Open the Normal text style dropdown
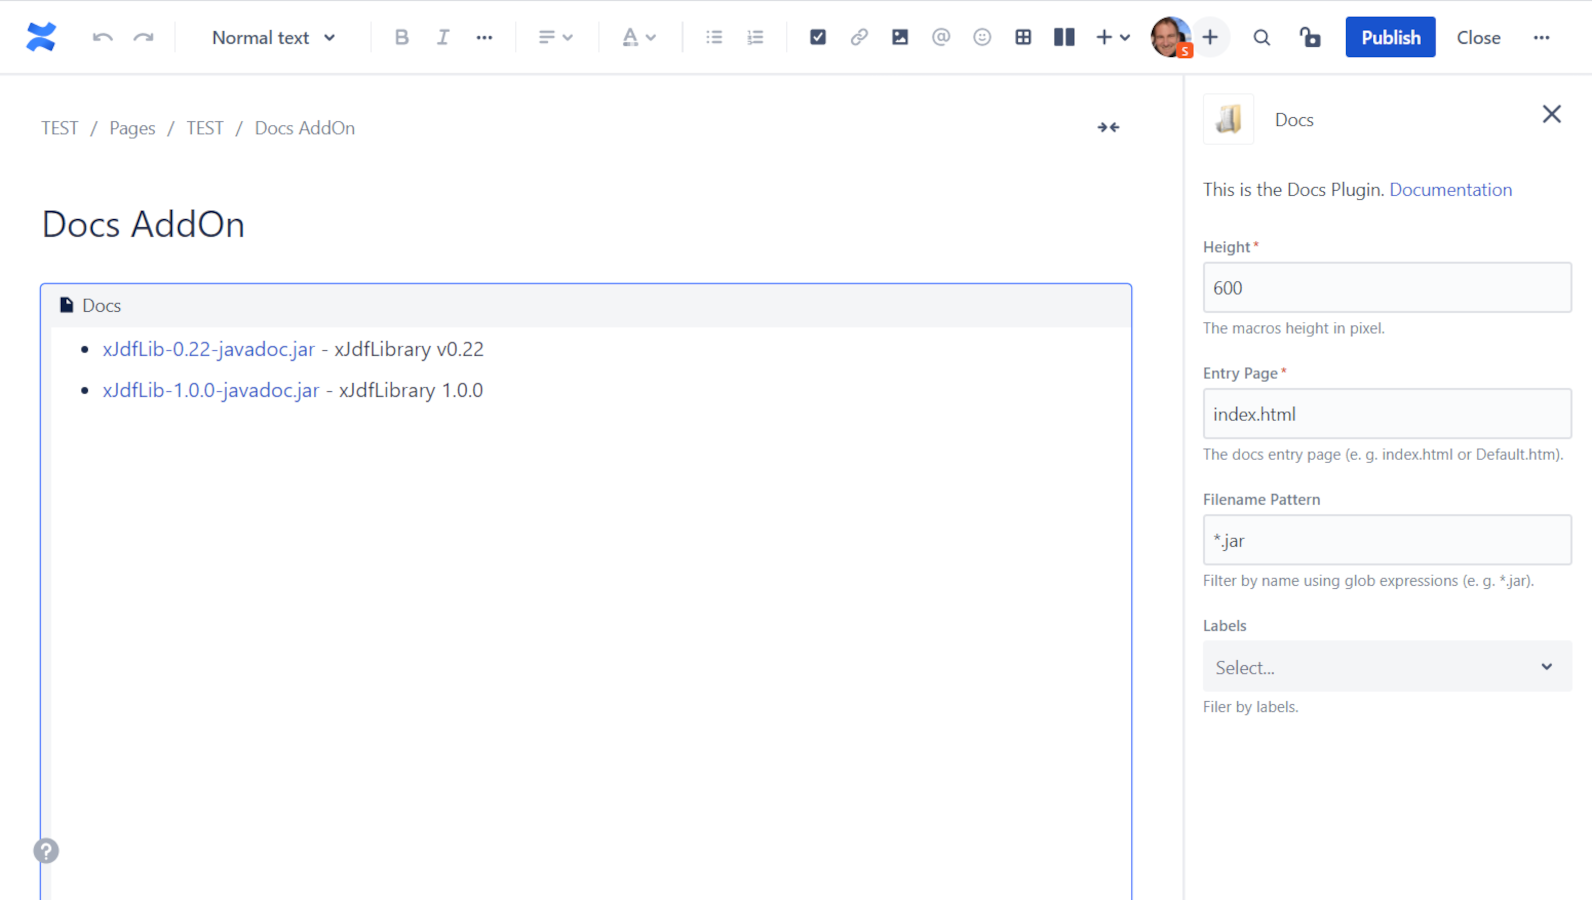 point(273,37)
